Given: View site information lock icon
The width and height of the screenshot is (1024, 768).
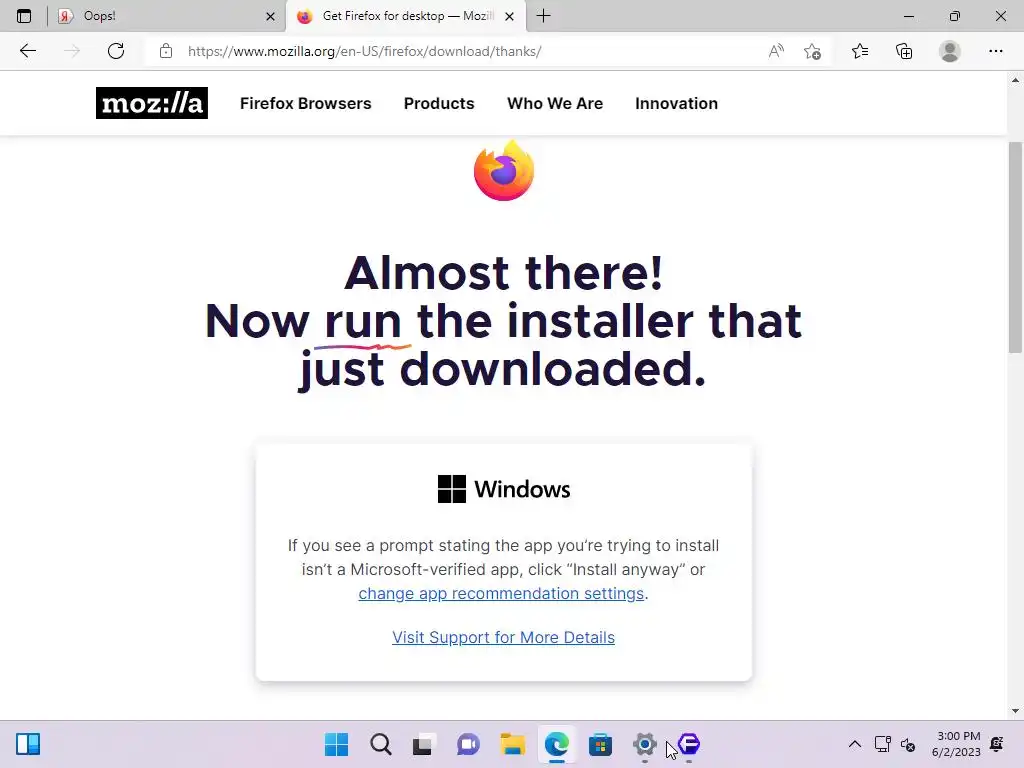Looking at the screenshot, I should 166,51.
